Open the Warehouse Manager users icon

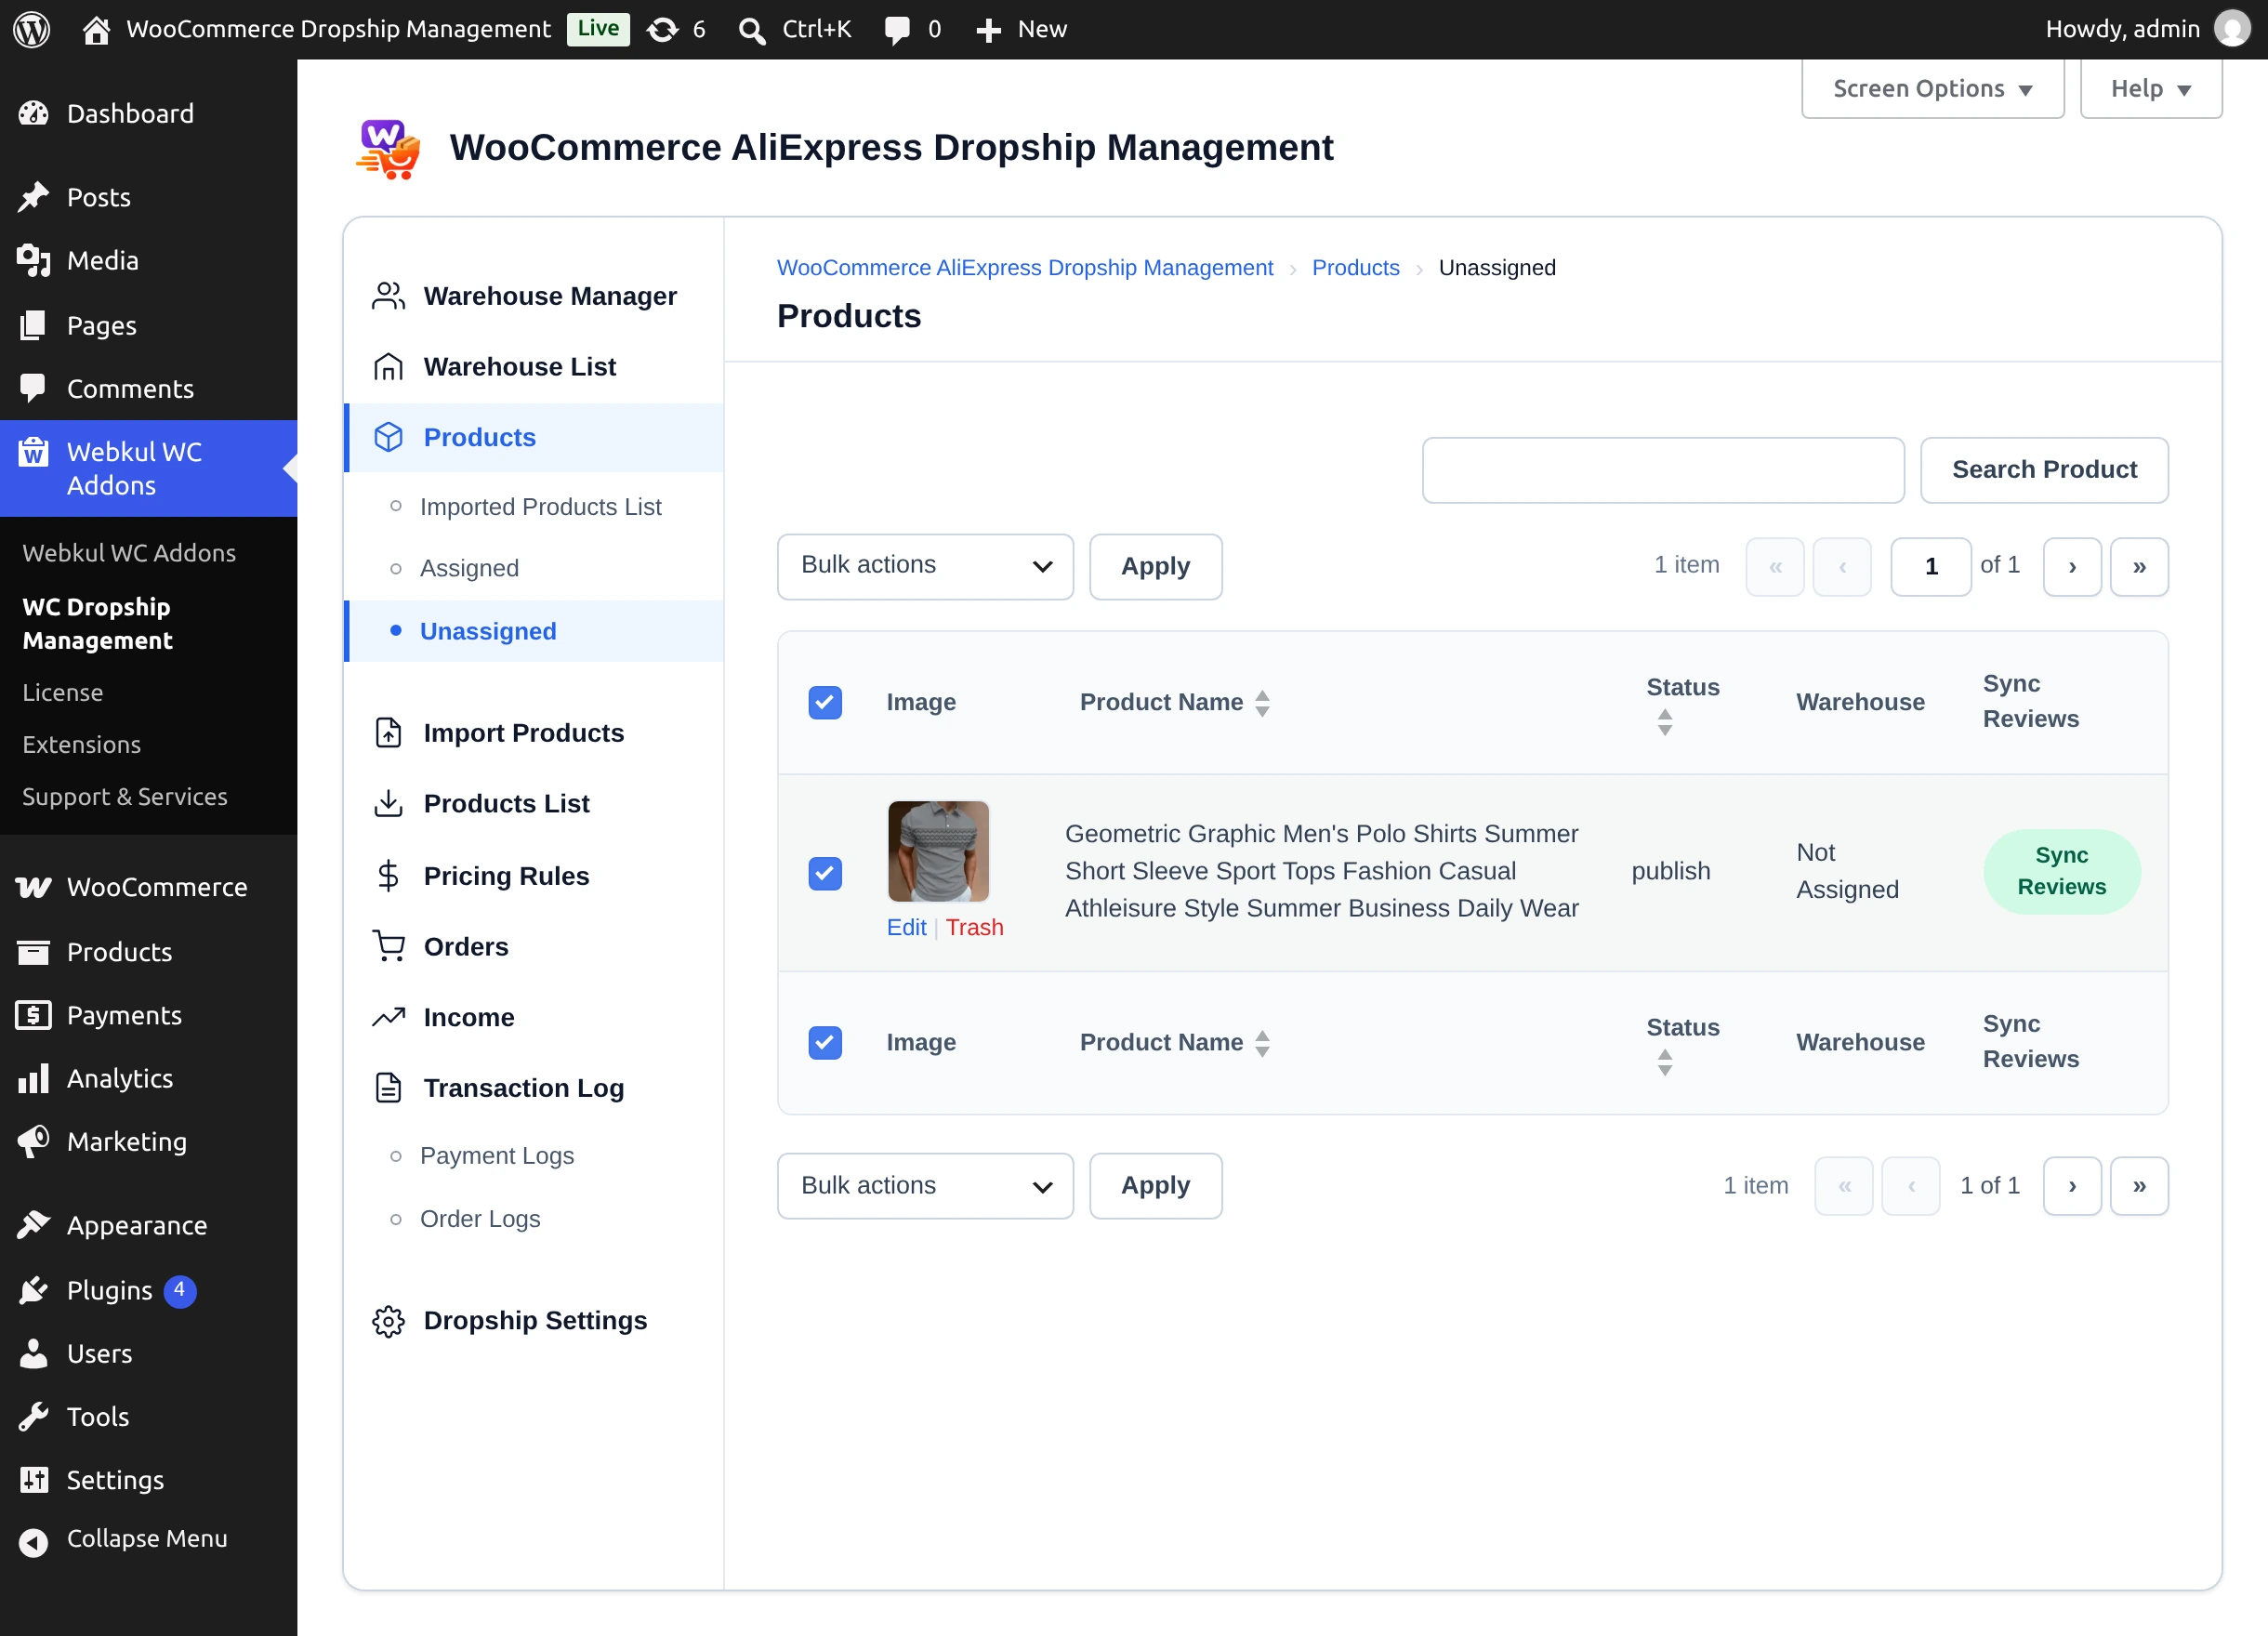388,296
